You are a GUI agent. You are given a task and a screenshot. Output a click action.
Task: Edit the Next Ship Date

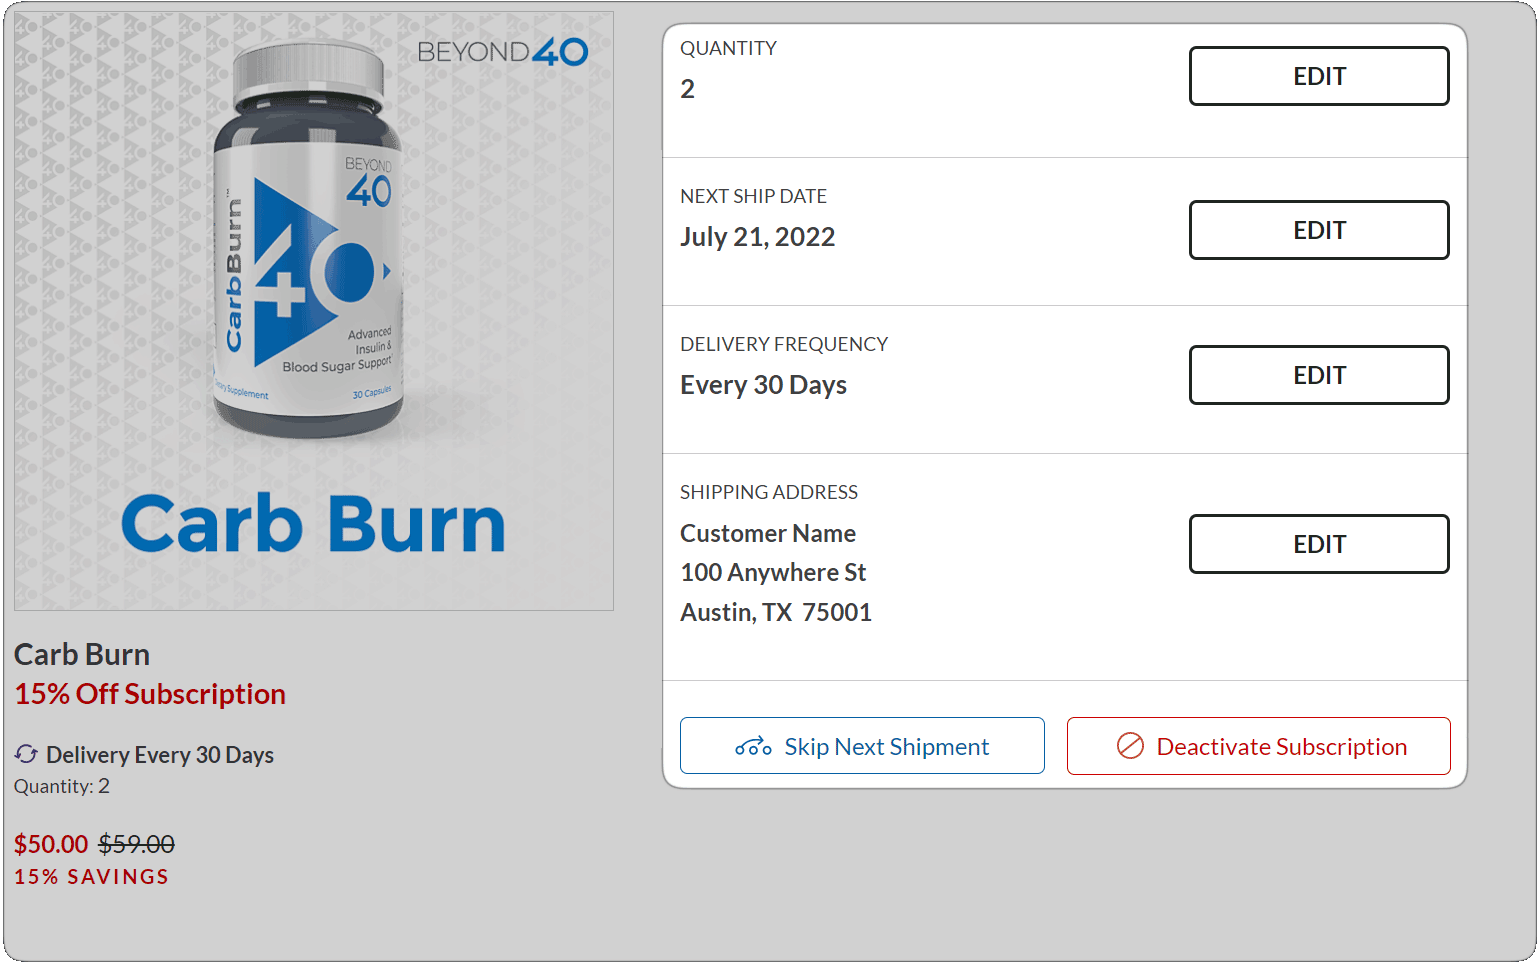pyautogui.click(x=1319, y=230)
